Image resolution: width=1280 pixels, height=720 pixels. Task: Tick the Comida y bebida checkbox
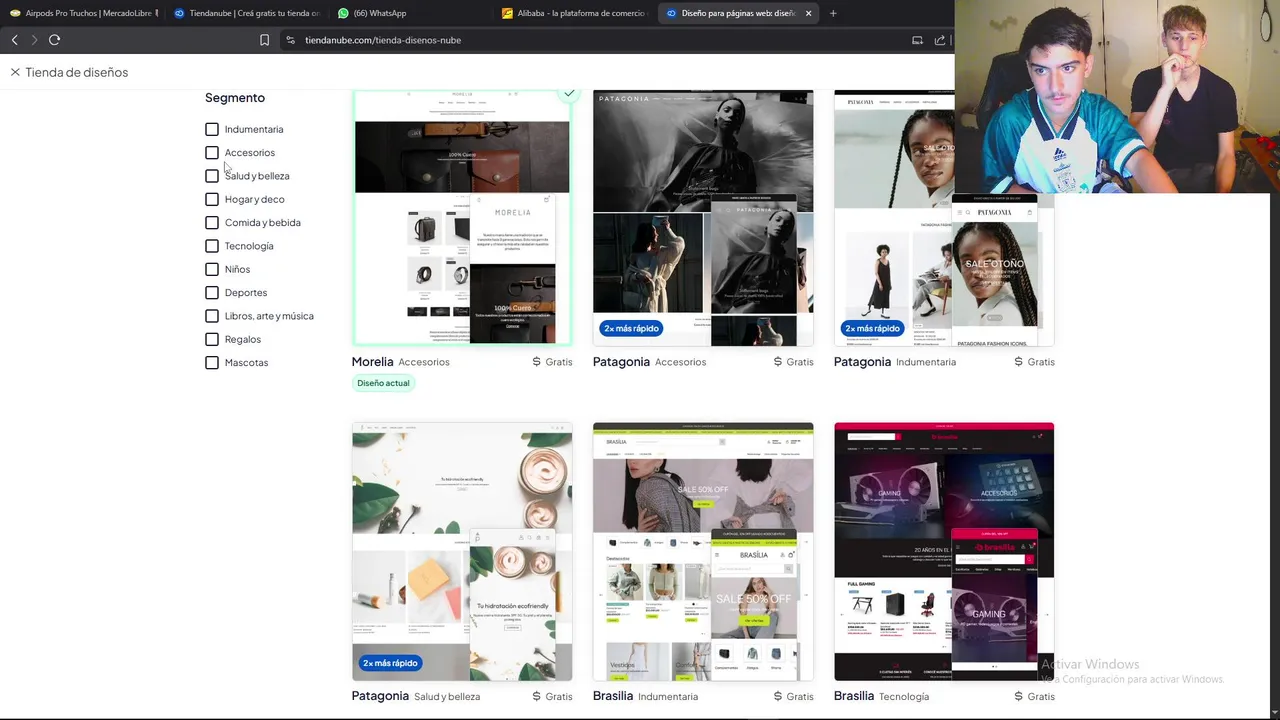[212, 223]
